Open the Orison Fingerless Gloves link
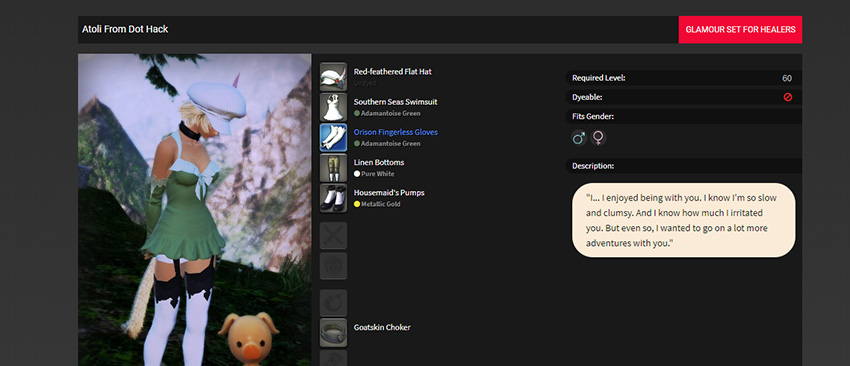850x366 pixels. pos(395,132)
